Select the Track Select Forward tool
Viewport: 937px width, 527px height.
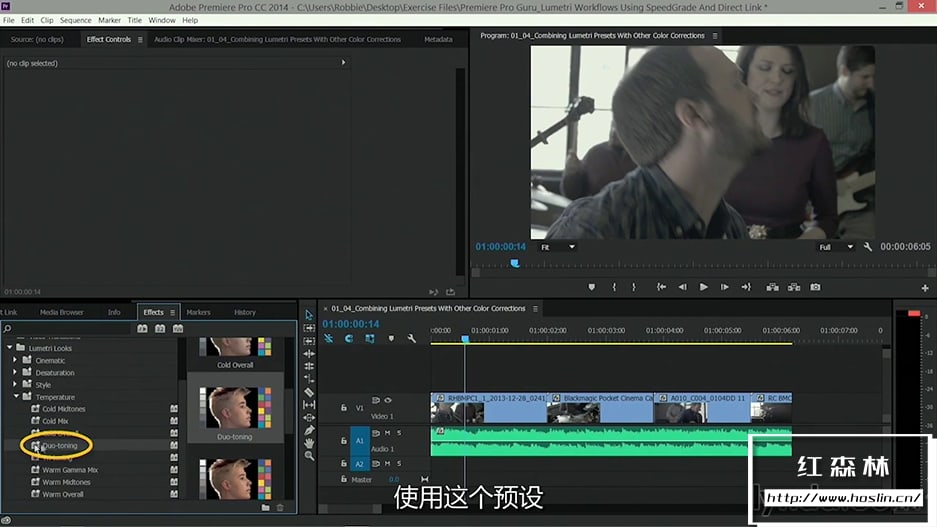click(309, 328)
